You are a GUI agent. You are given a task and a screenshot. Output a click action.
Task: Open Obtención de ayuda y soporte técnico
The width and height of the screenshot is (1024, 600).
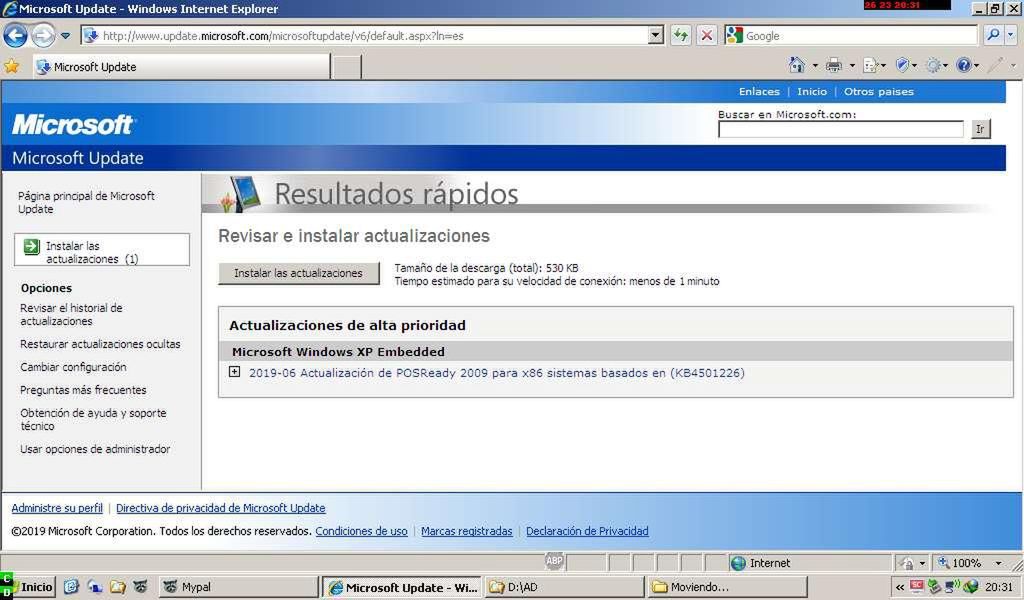click(x=93, y=419)
